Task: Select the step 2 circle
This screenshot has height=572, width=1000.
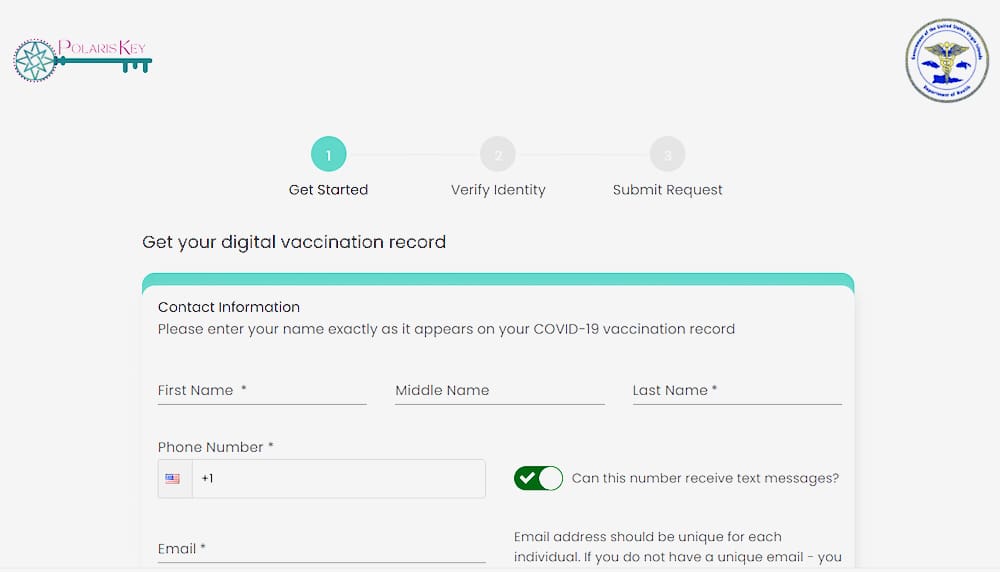Action: (497, 154)
